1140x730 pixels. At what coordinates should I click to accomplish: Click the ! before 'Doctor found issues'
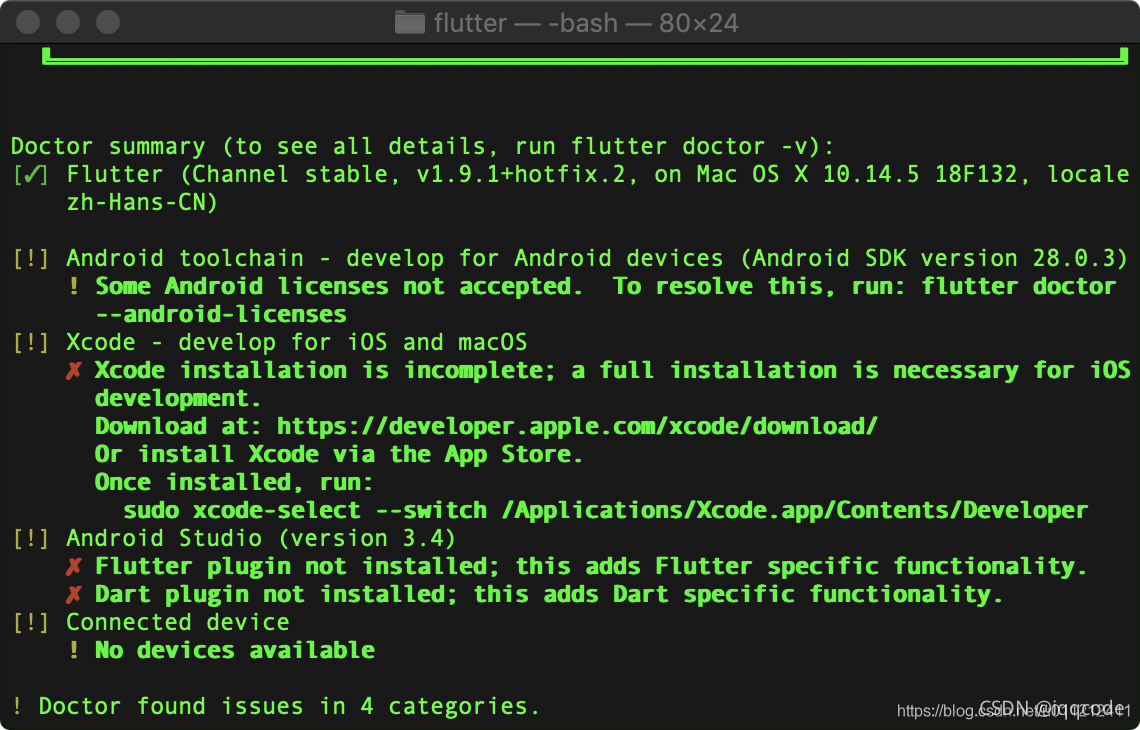click(x=17, y=706)
